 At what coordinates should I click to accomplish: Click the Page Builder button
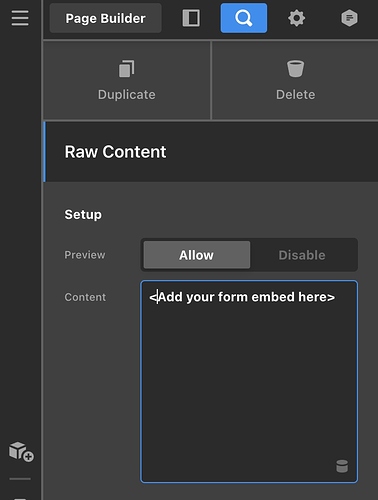106,18
